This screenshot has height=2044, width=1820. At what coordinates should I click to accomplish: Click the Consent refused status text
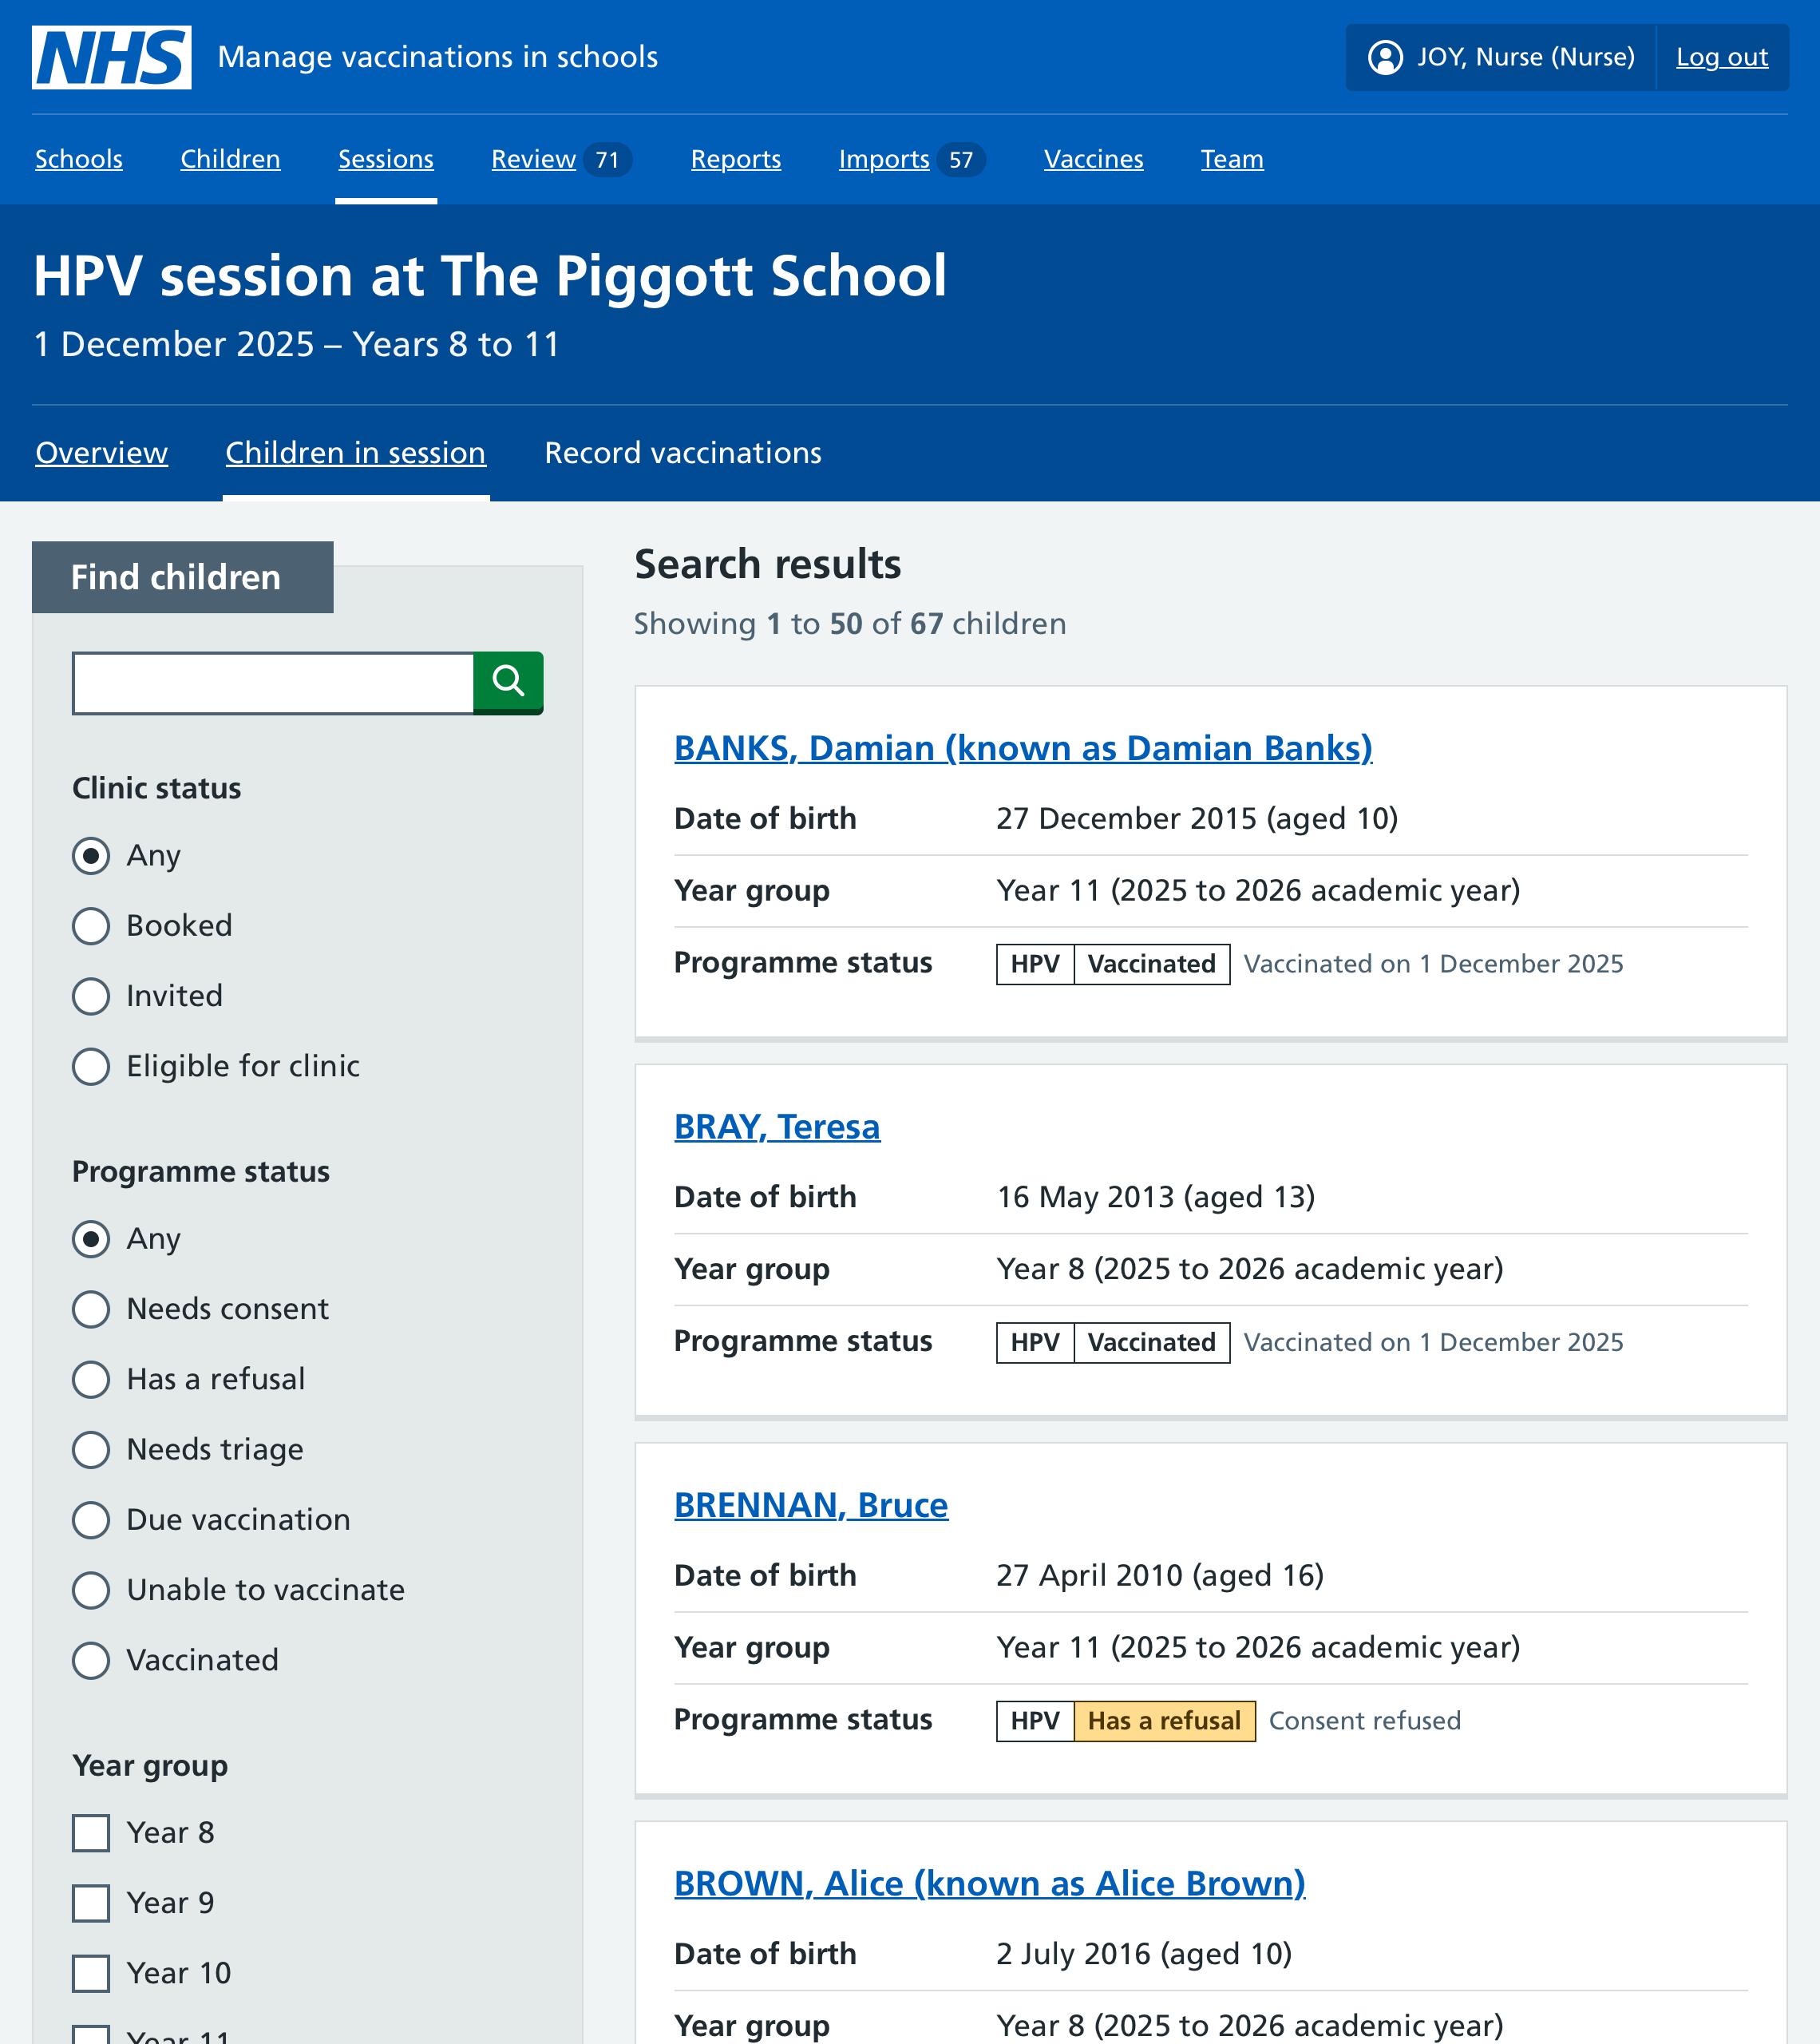coord(1364,1720)
